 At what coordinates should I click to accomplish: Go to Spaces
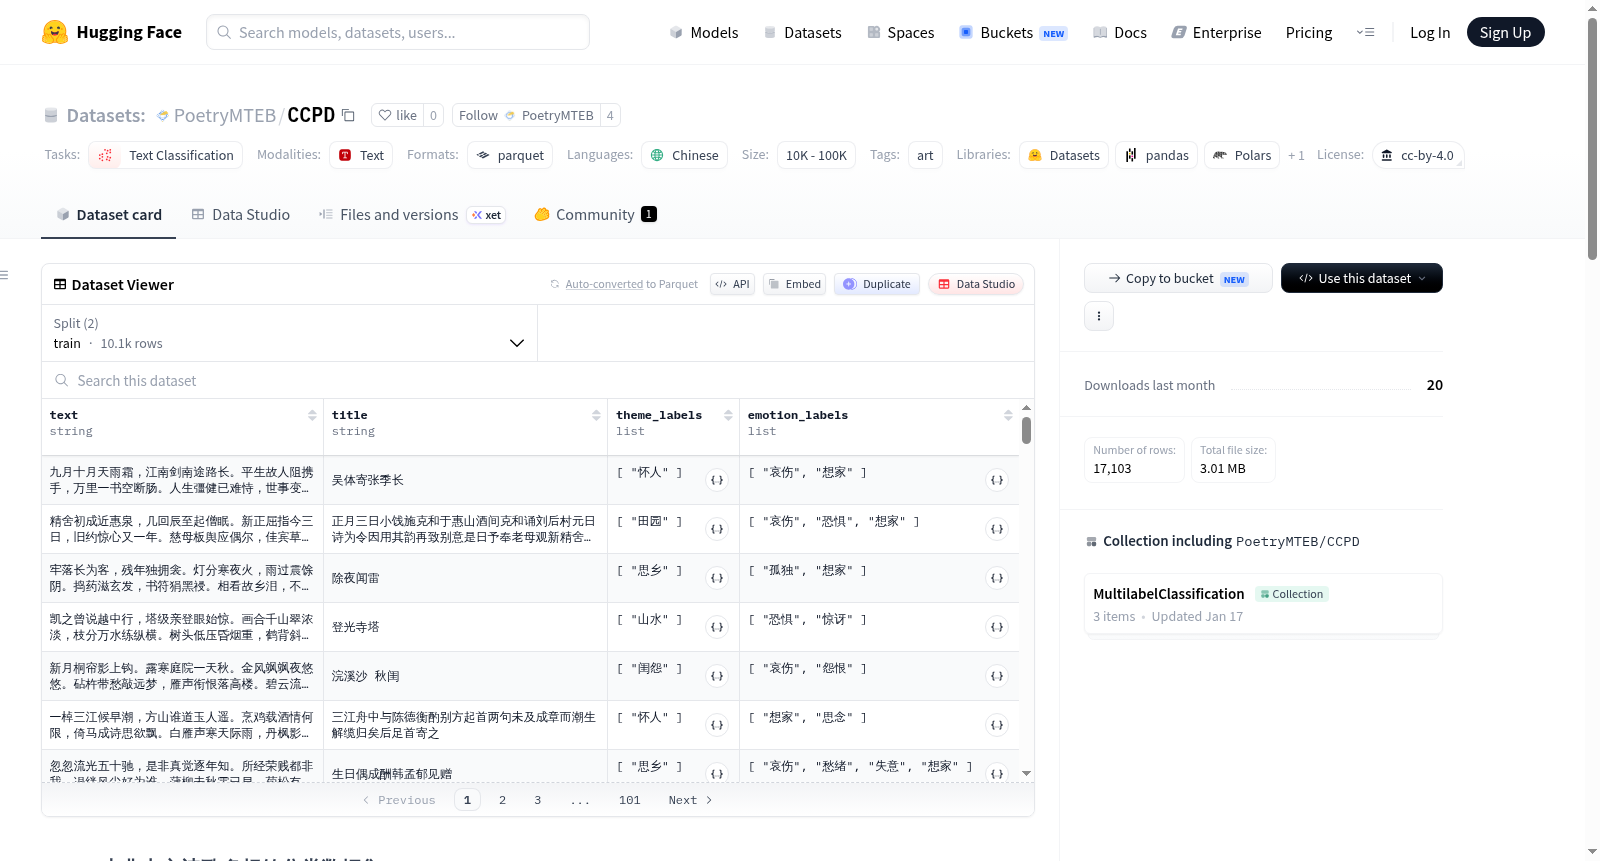pyautogui.click(x=900, y=32)
